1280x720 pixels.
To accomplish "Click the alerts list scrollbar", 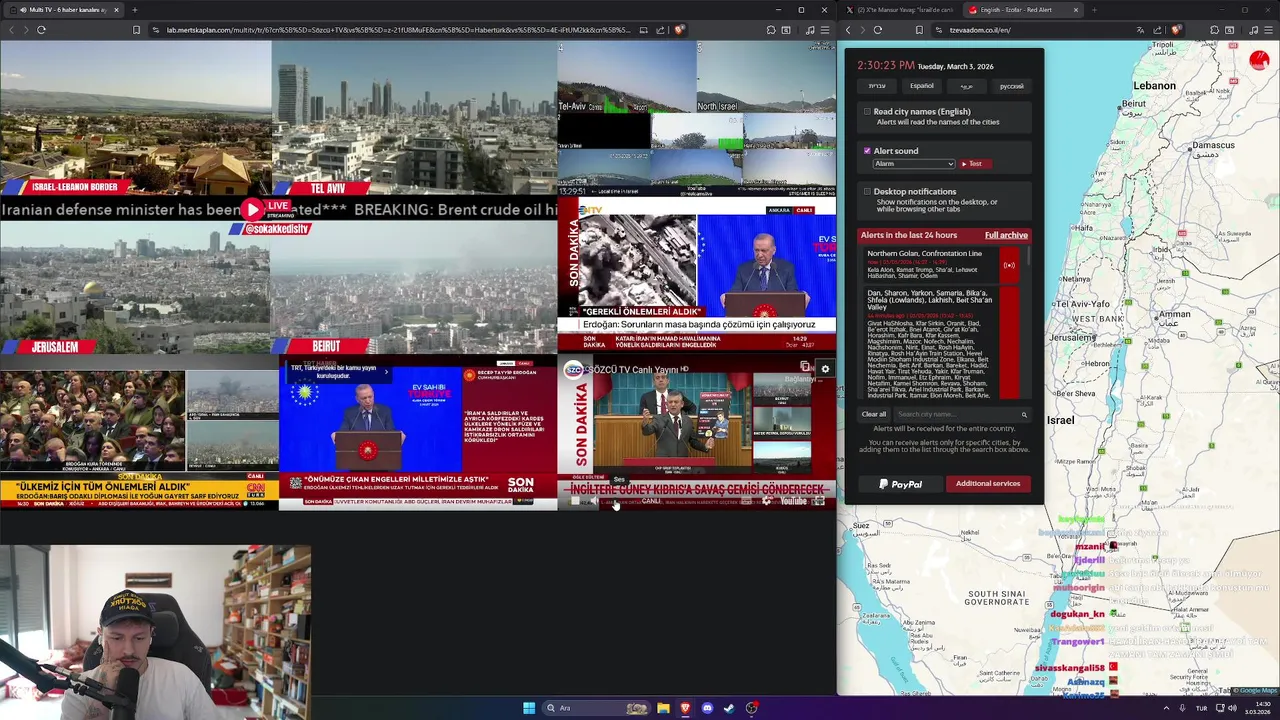I will [x=1027, y=256].
